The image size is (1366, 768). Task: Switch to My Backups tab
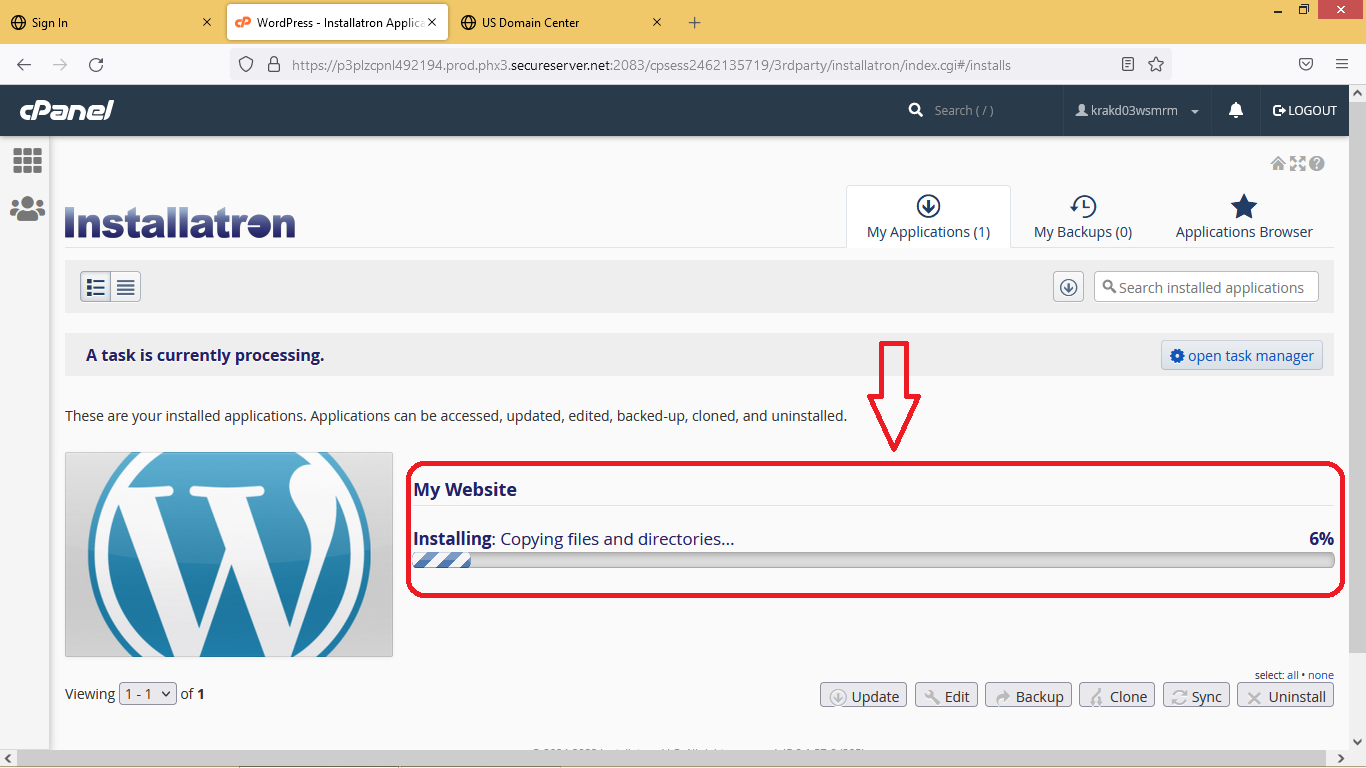click(1083, 217)
